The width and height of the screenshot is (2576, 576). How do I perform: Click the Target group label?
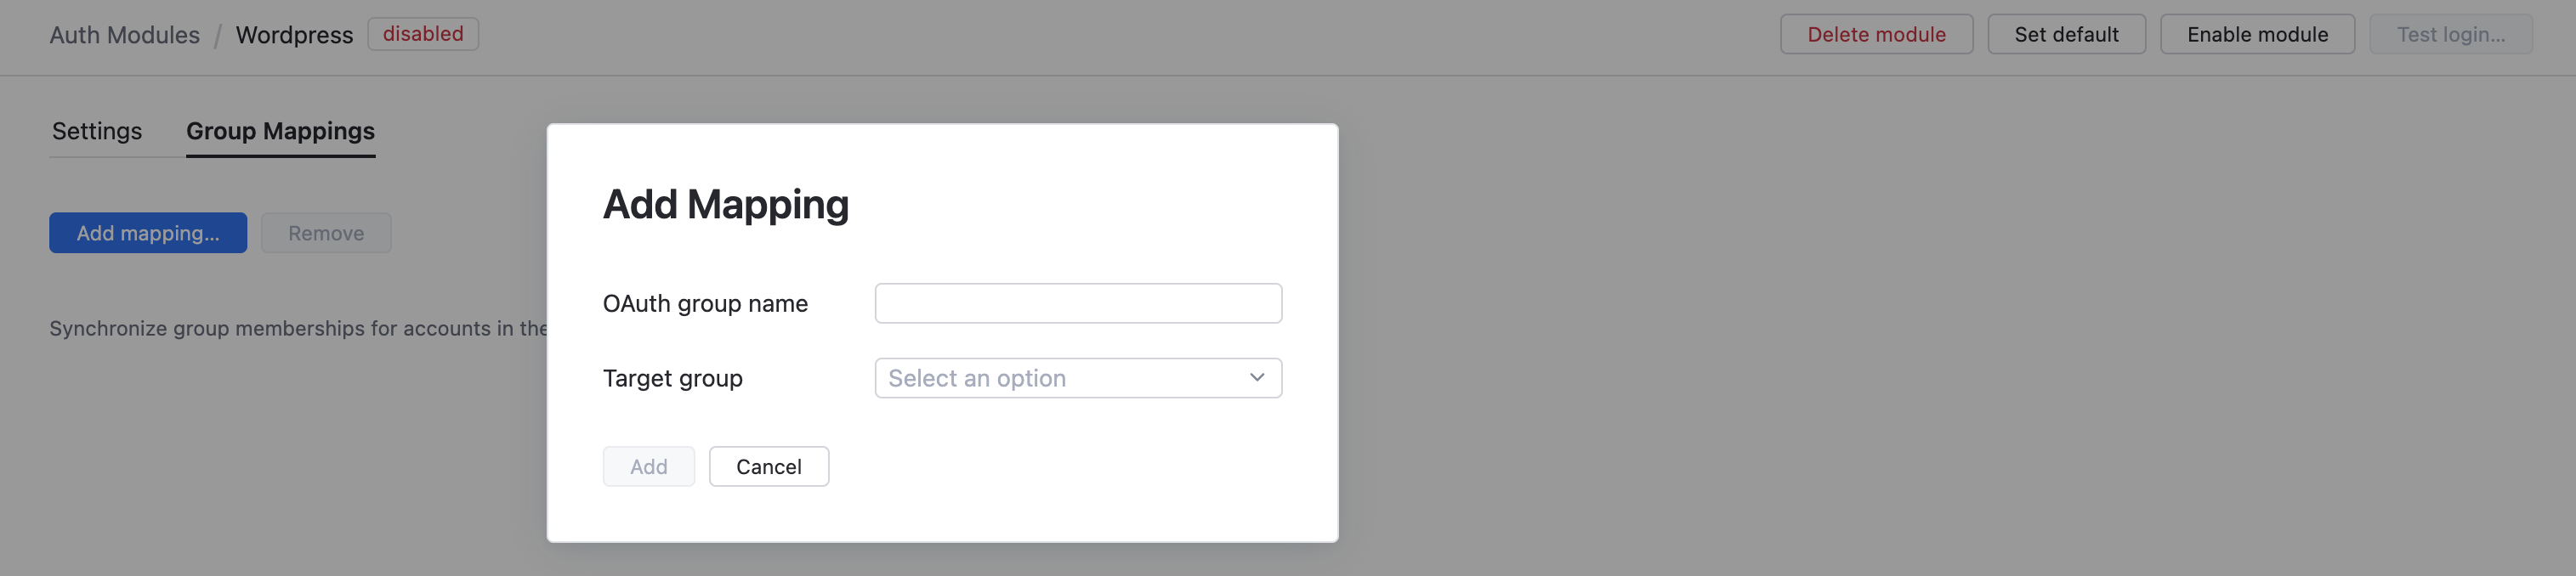tap(672, 378)
